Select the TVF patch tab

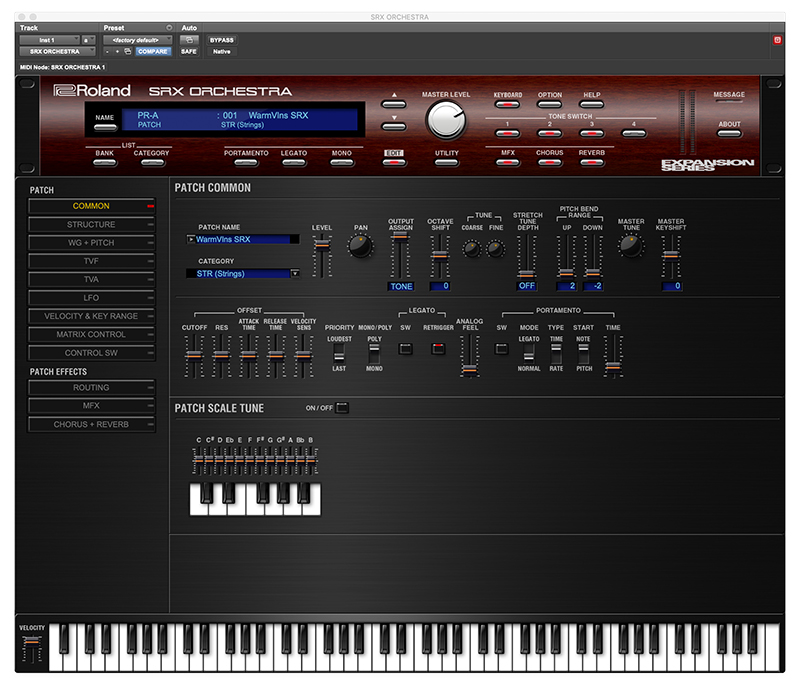(91, 261)
